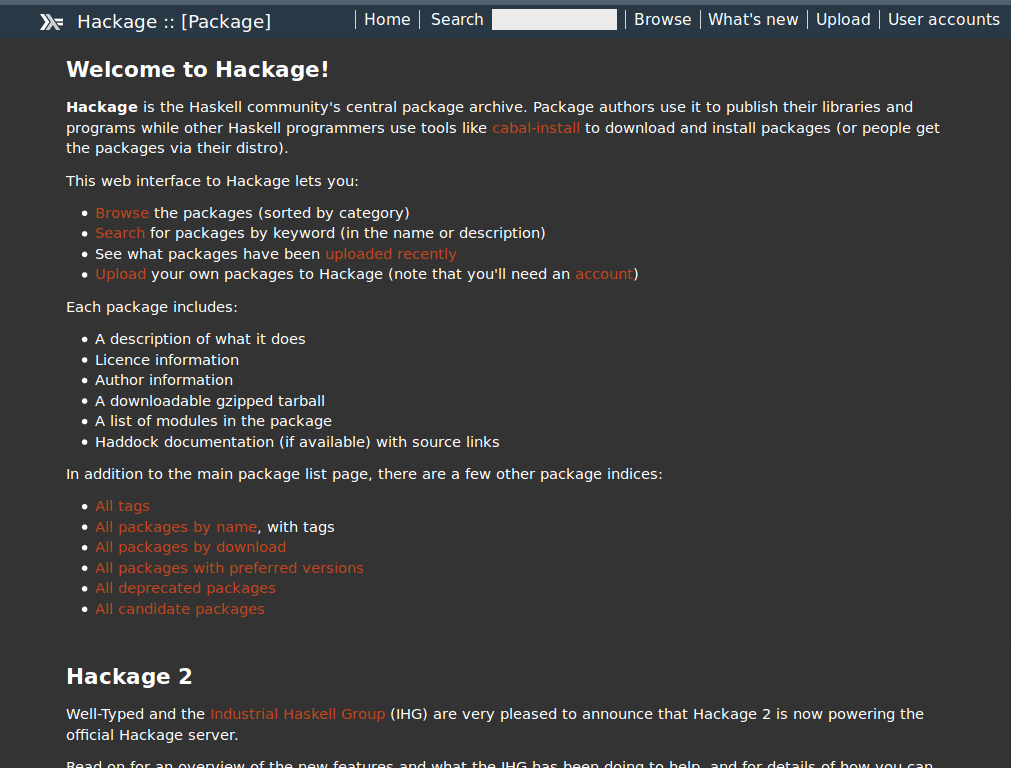Open the uploaded recently link
This screenshot has height=768, width=1024.
coord(391,254)
